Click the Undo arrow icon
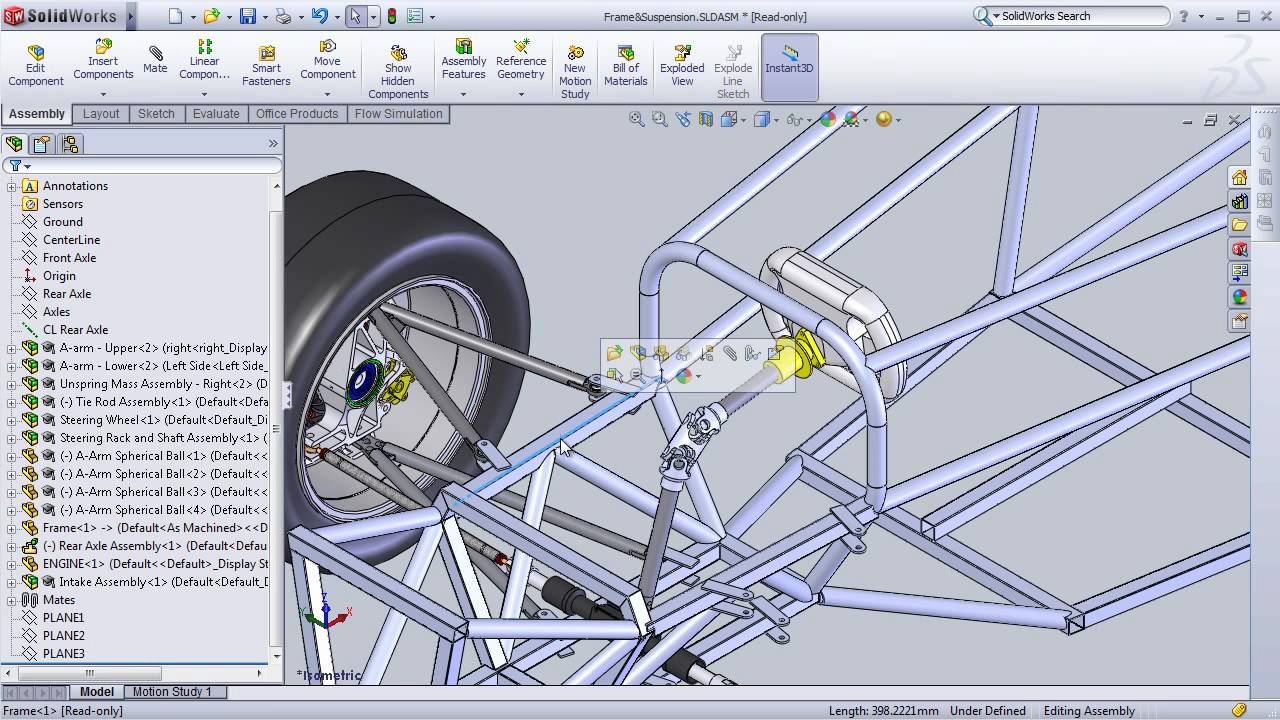1280x720 pixels. 319,16
